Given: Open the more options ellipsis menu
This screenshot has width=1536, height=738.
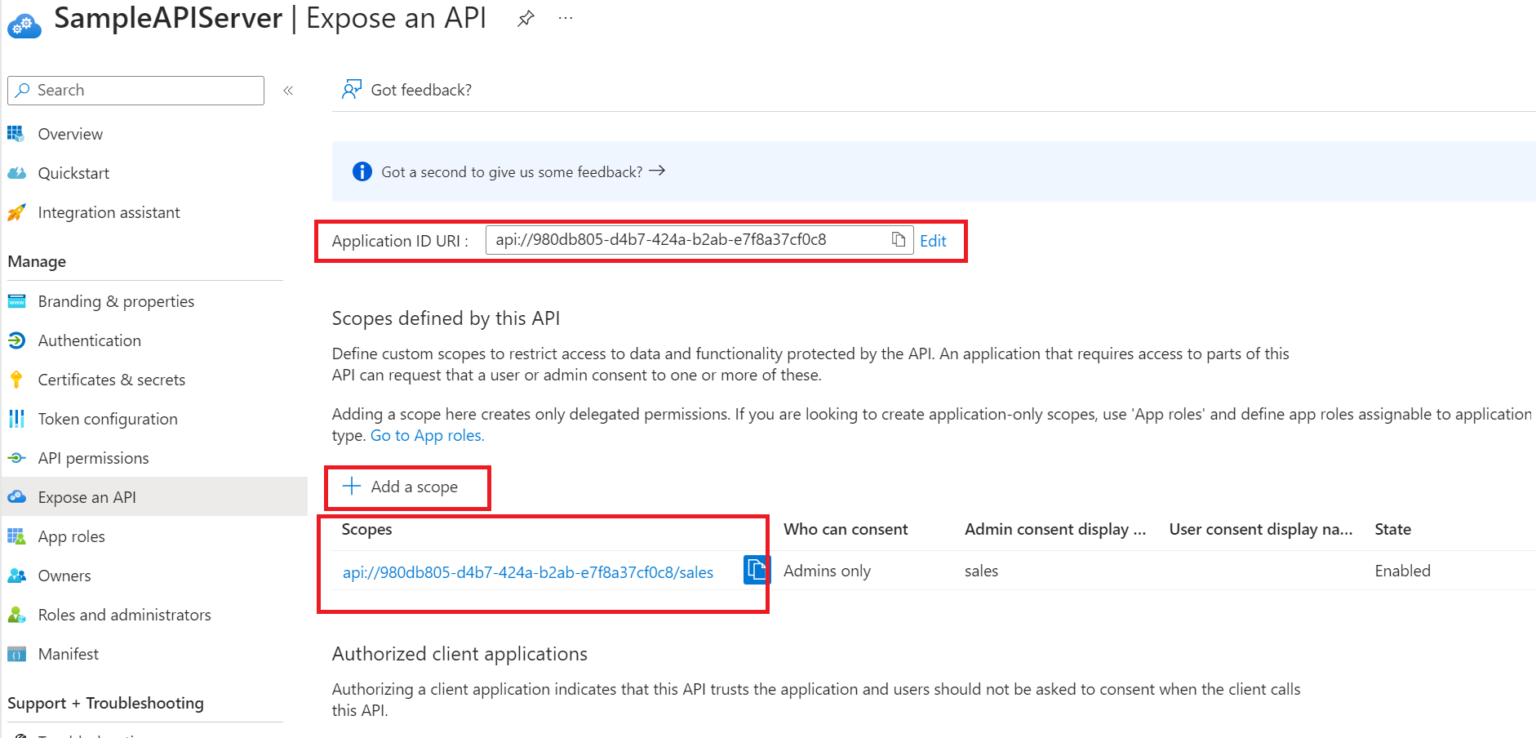Looking at the screenshot, I should (x=565, y=17).
